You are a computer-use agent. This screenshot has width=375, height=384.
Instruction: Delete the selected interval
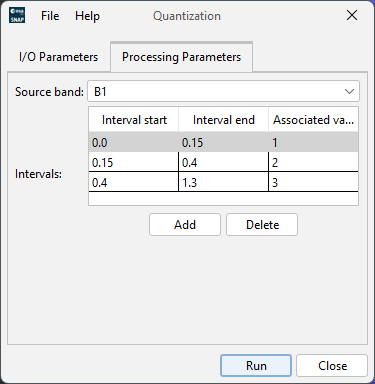[262, 225]
